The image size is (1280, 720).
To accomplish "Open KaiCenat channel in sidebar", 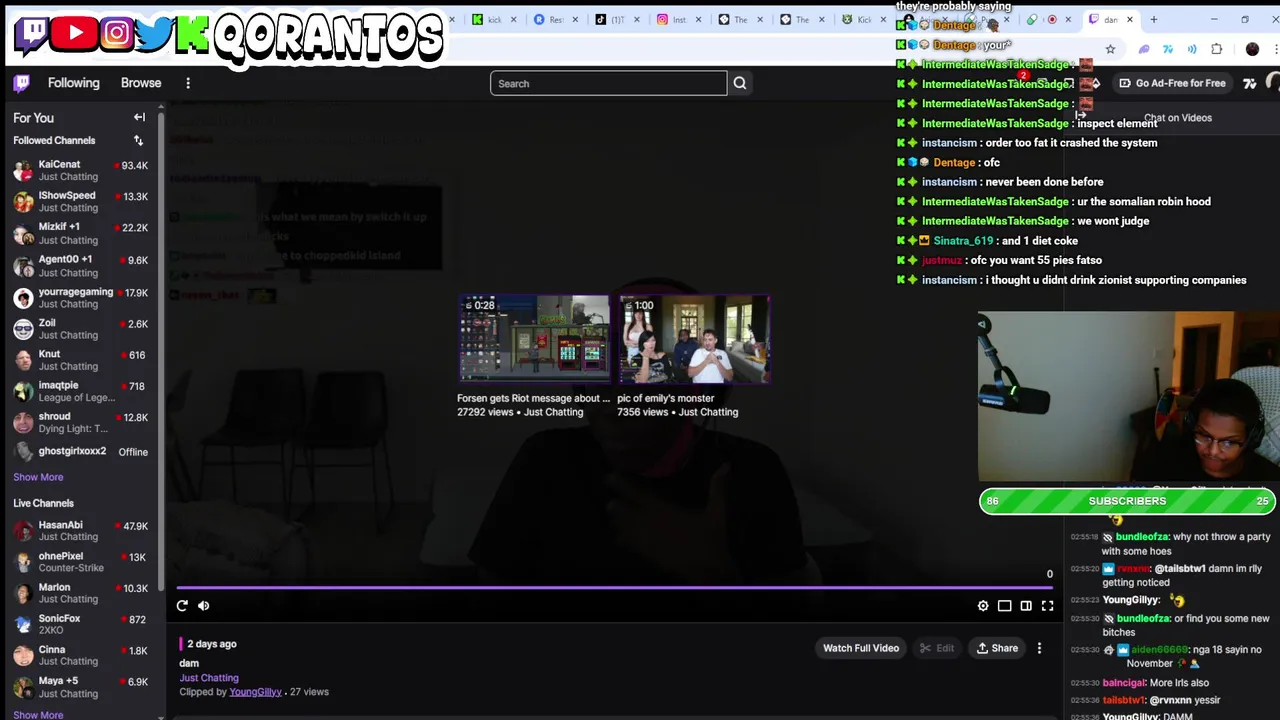I will (x=80, y=170).
